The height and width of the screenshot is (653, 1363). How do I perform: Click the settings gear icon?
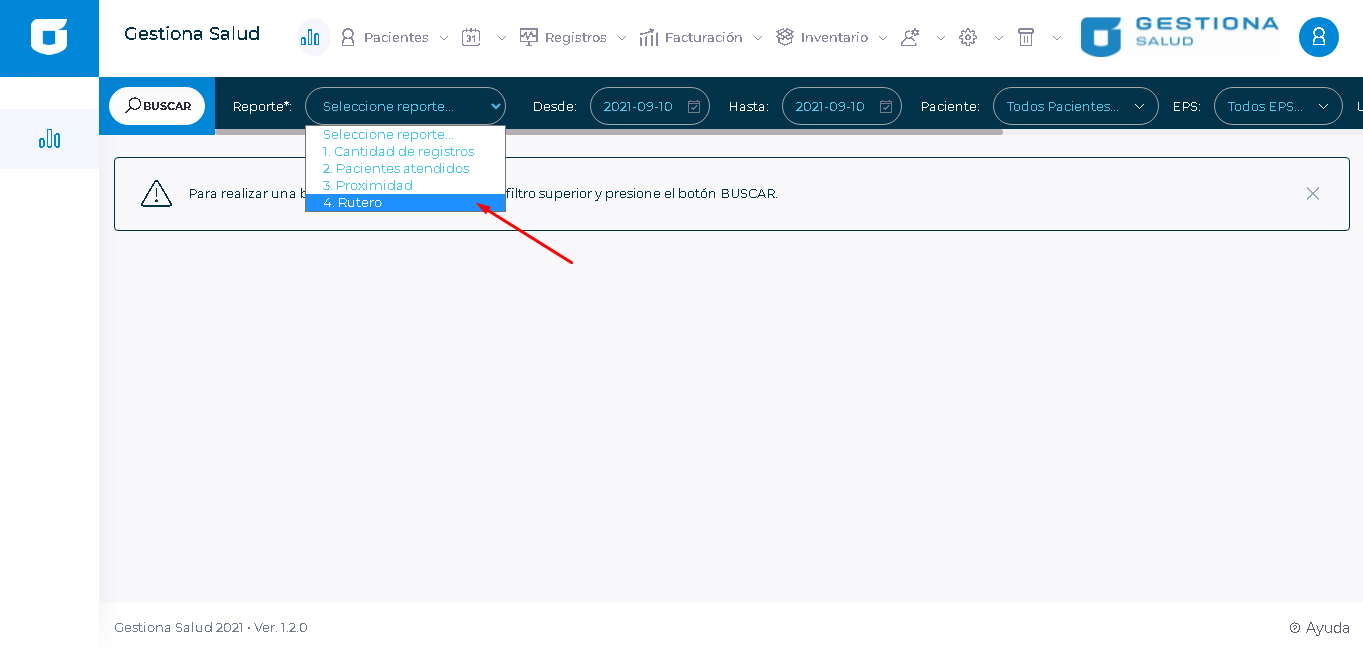tap(967, 37)
